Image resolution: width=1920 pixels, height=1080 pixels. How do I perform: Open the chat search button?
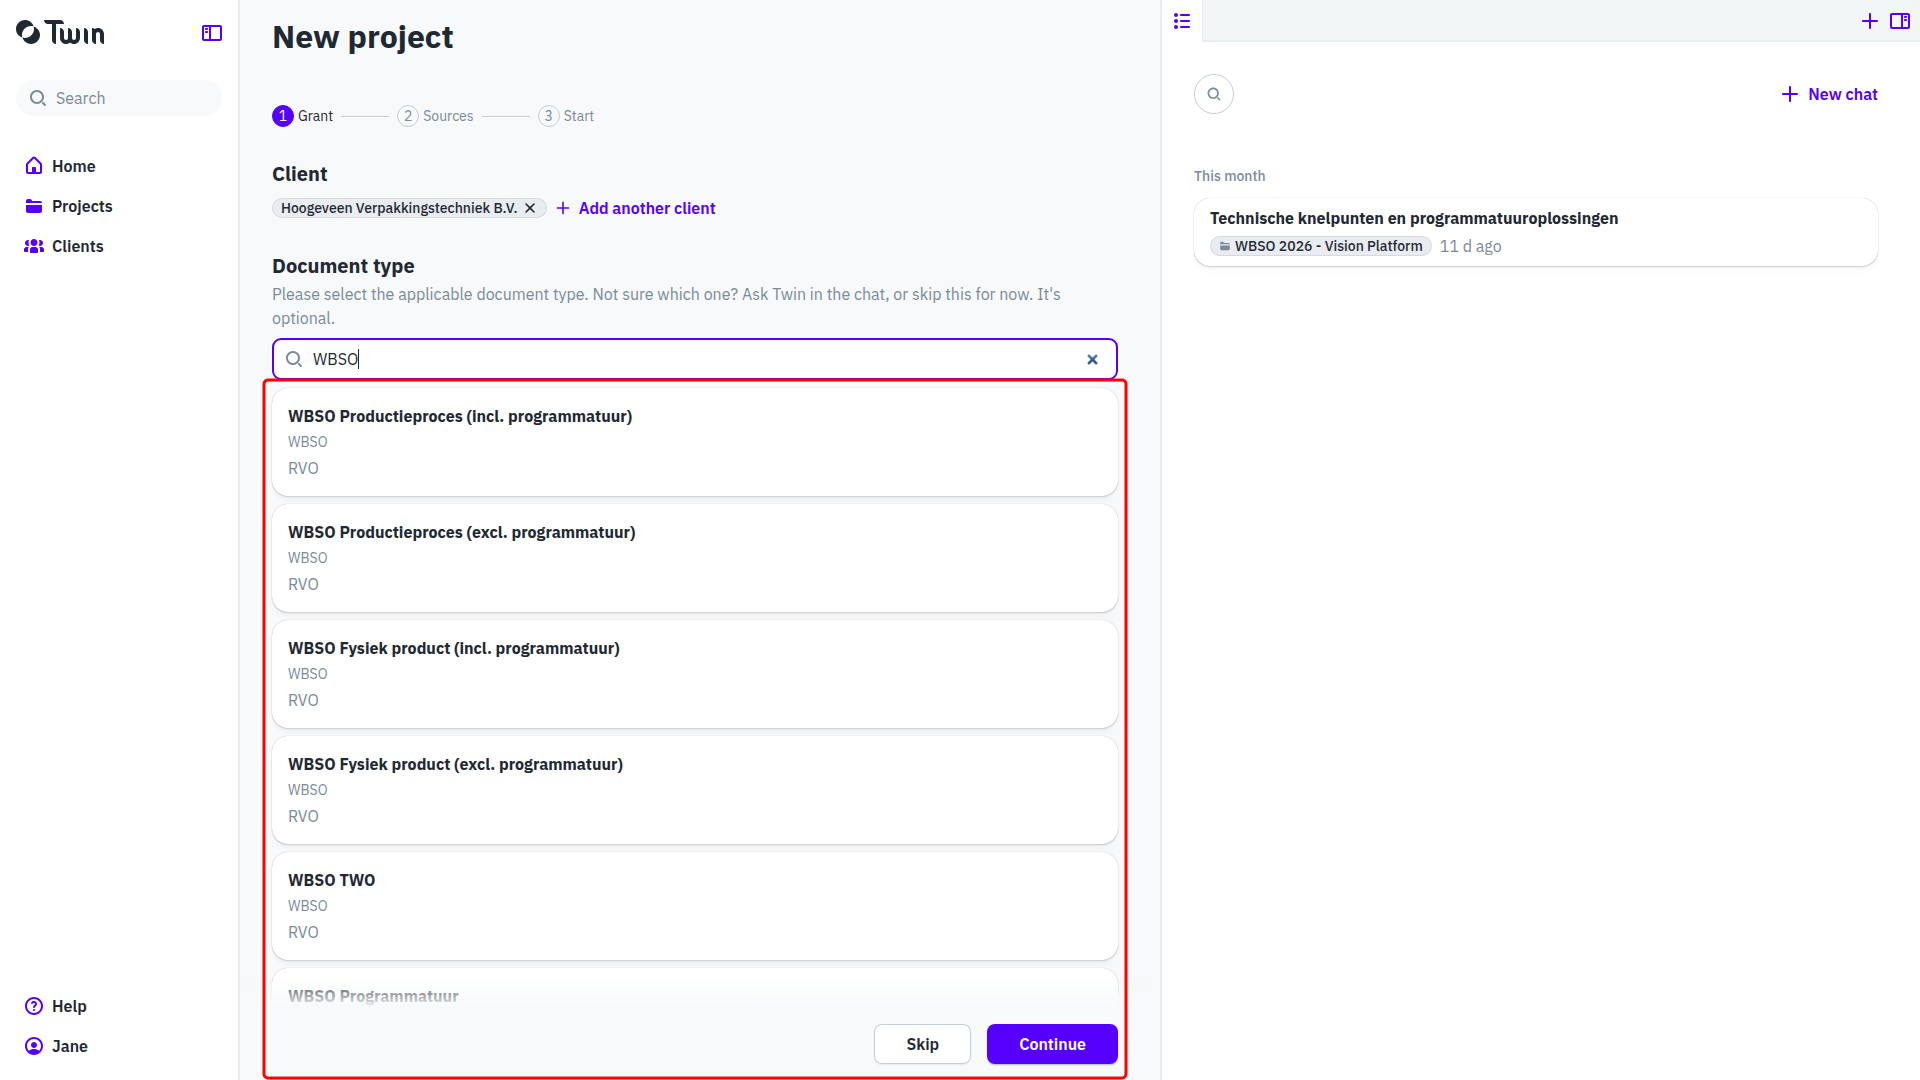1214,94
